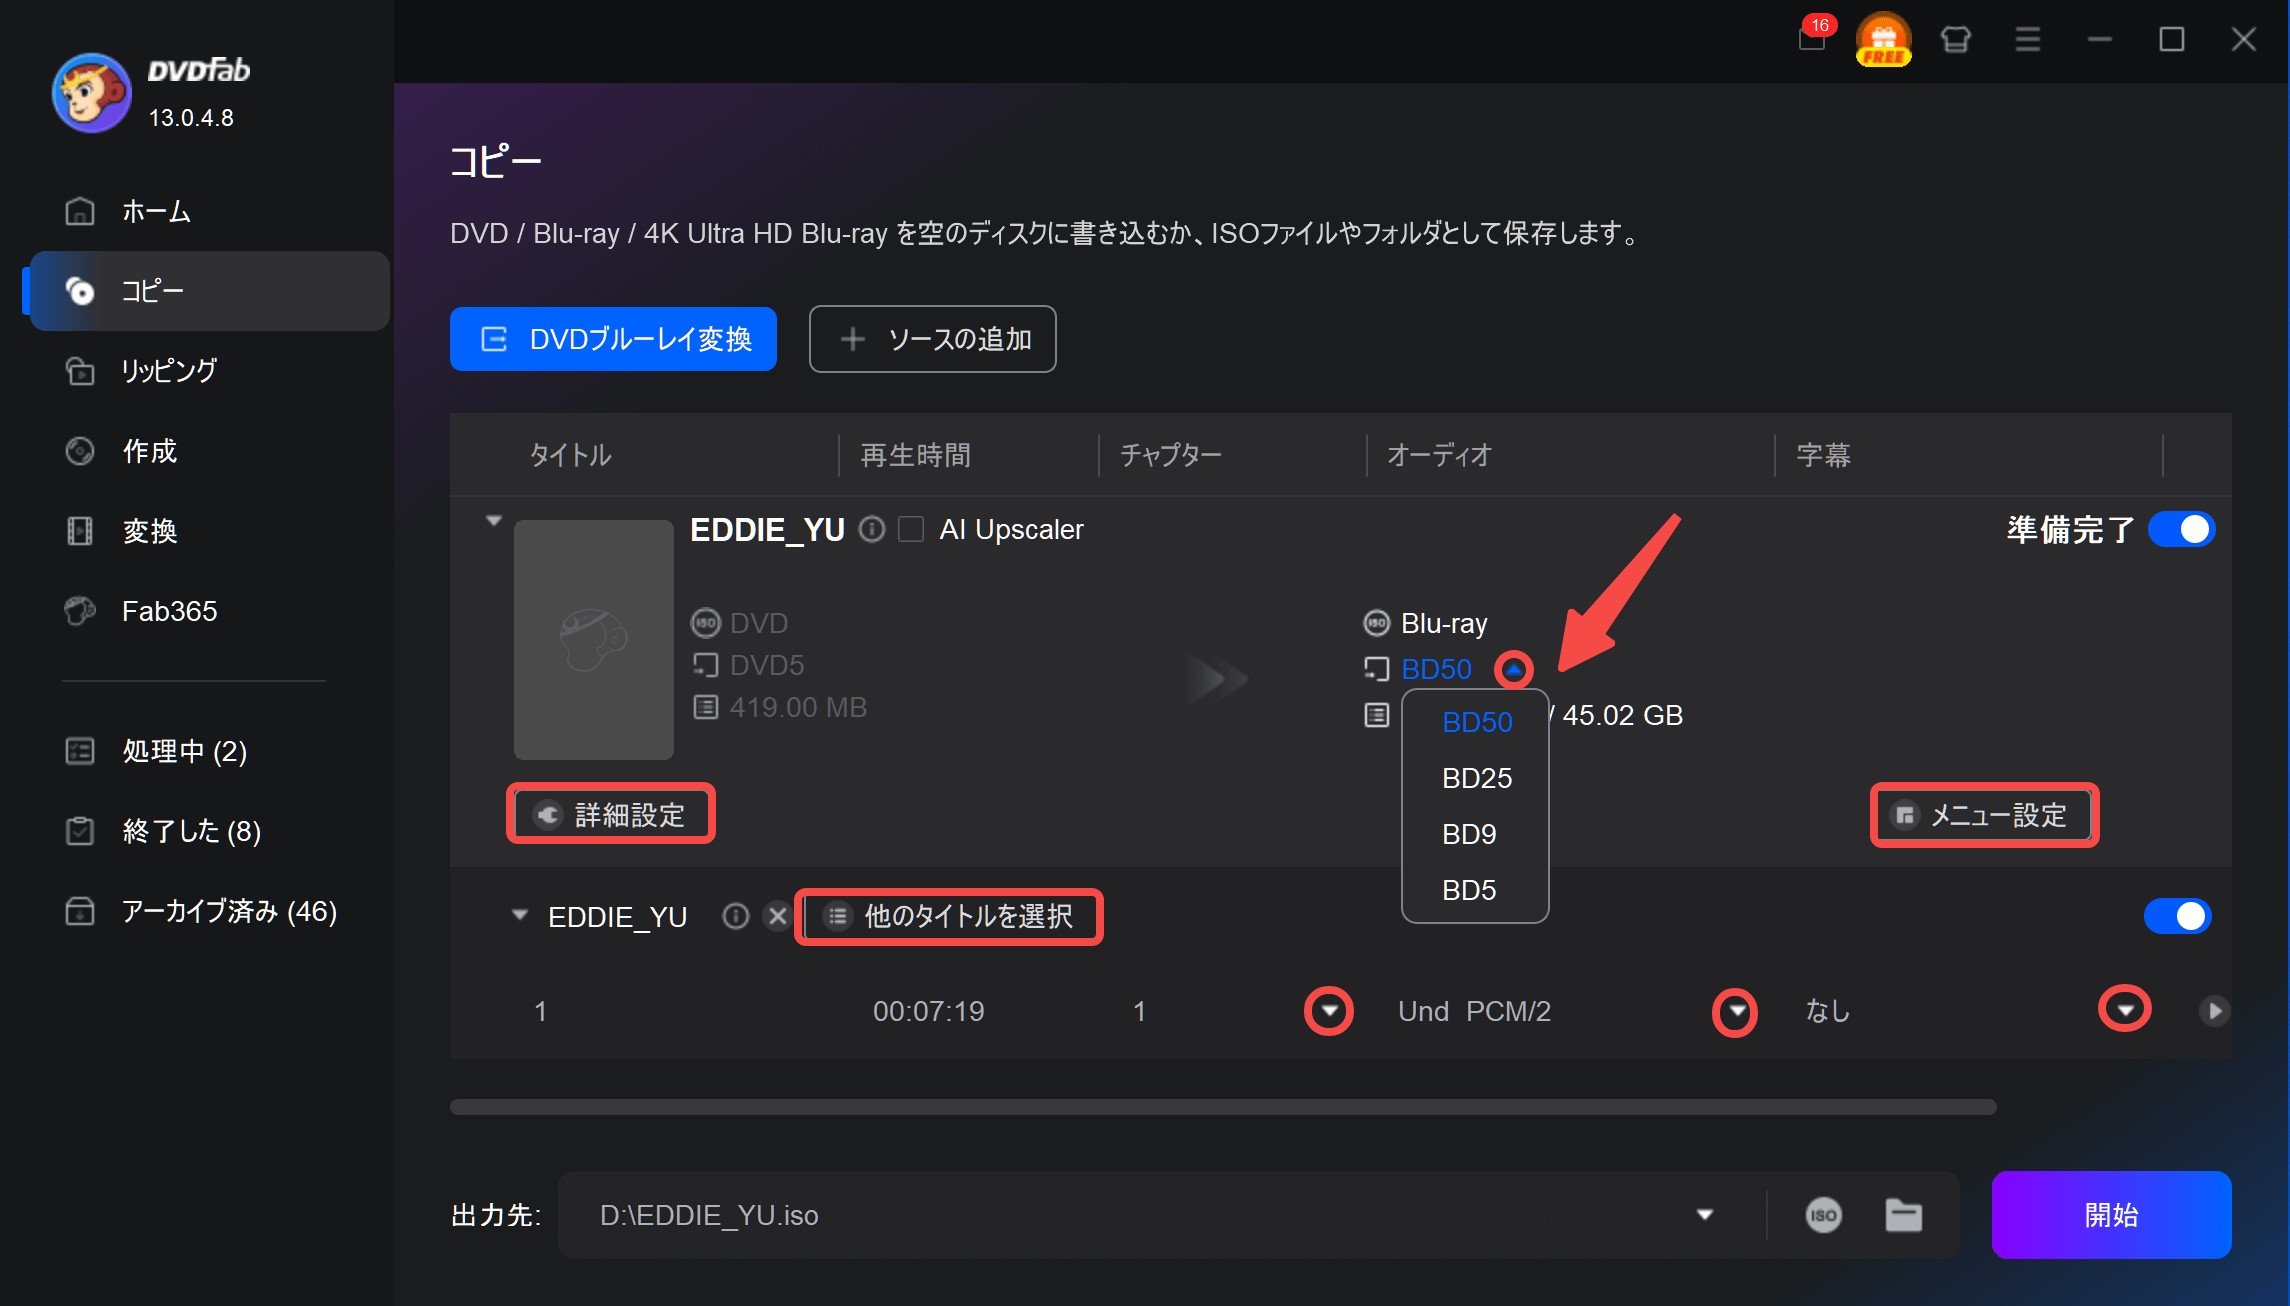
Task: Collapse the BD50 output size dropdown arrow
Action: (x=1514, y=669)
